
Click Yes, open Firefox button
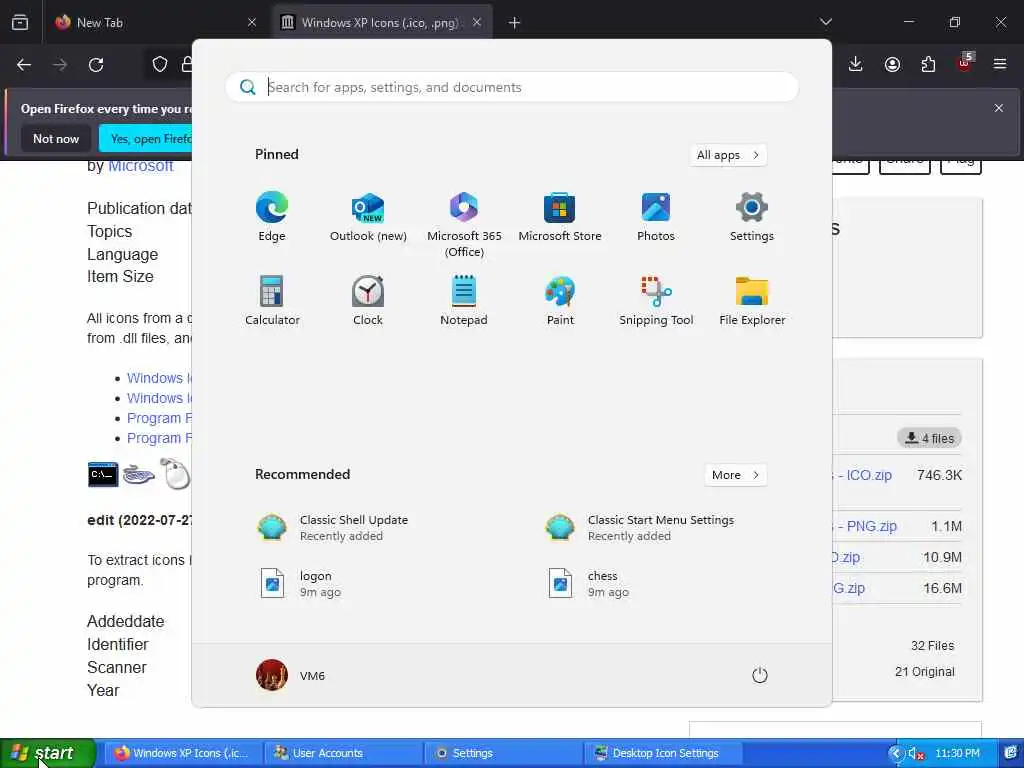[x=147, y=138]
